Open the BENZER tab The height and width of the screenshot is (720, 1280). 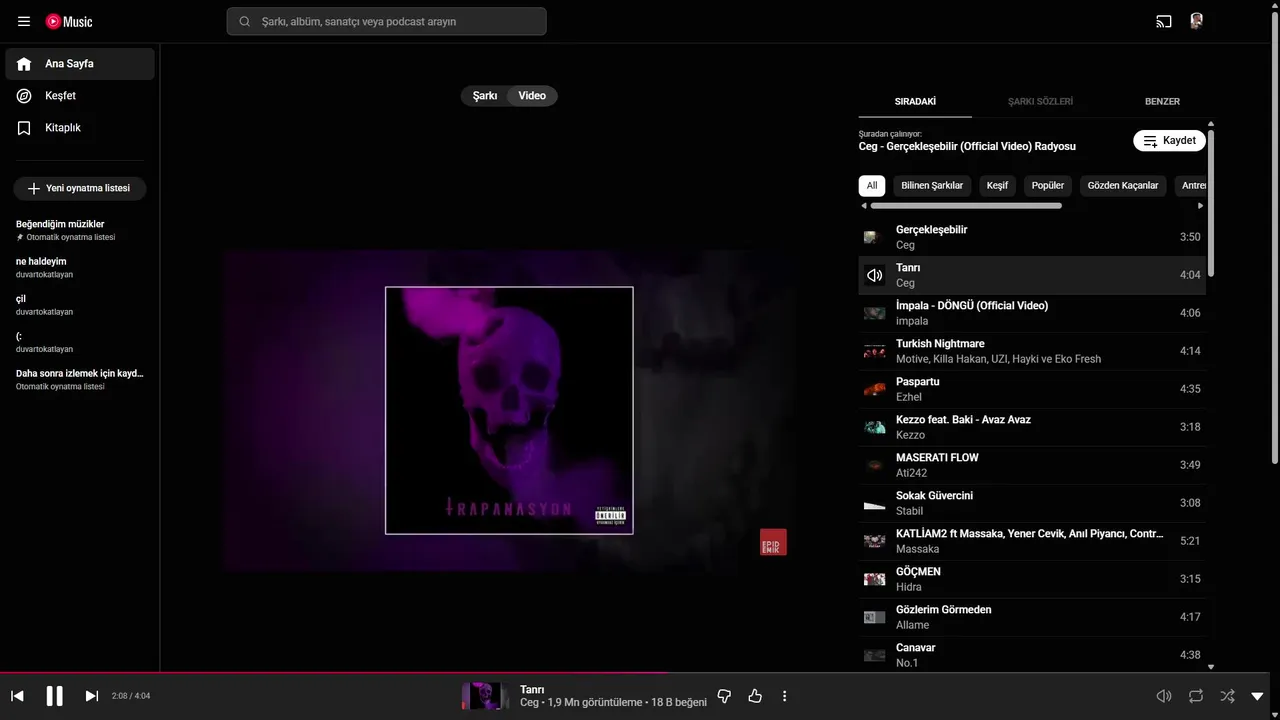[x=1162, y=101]
